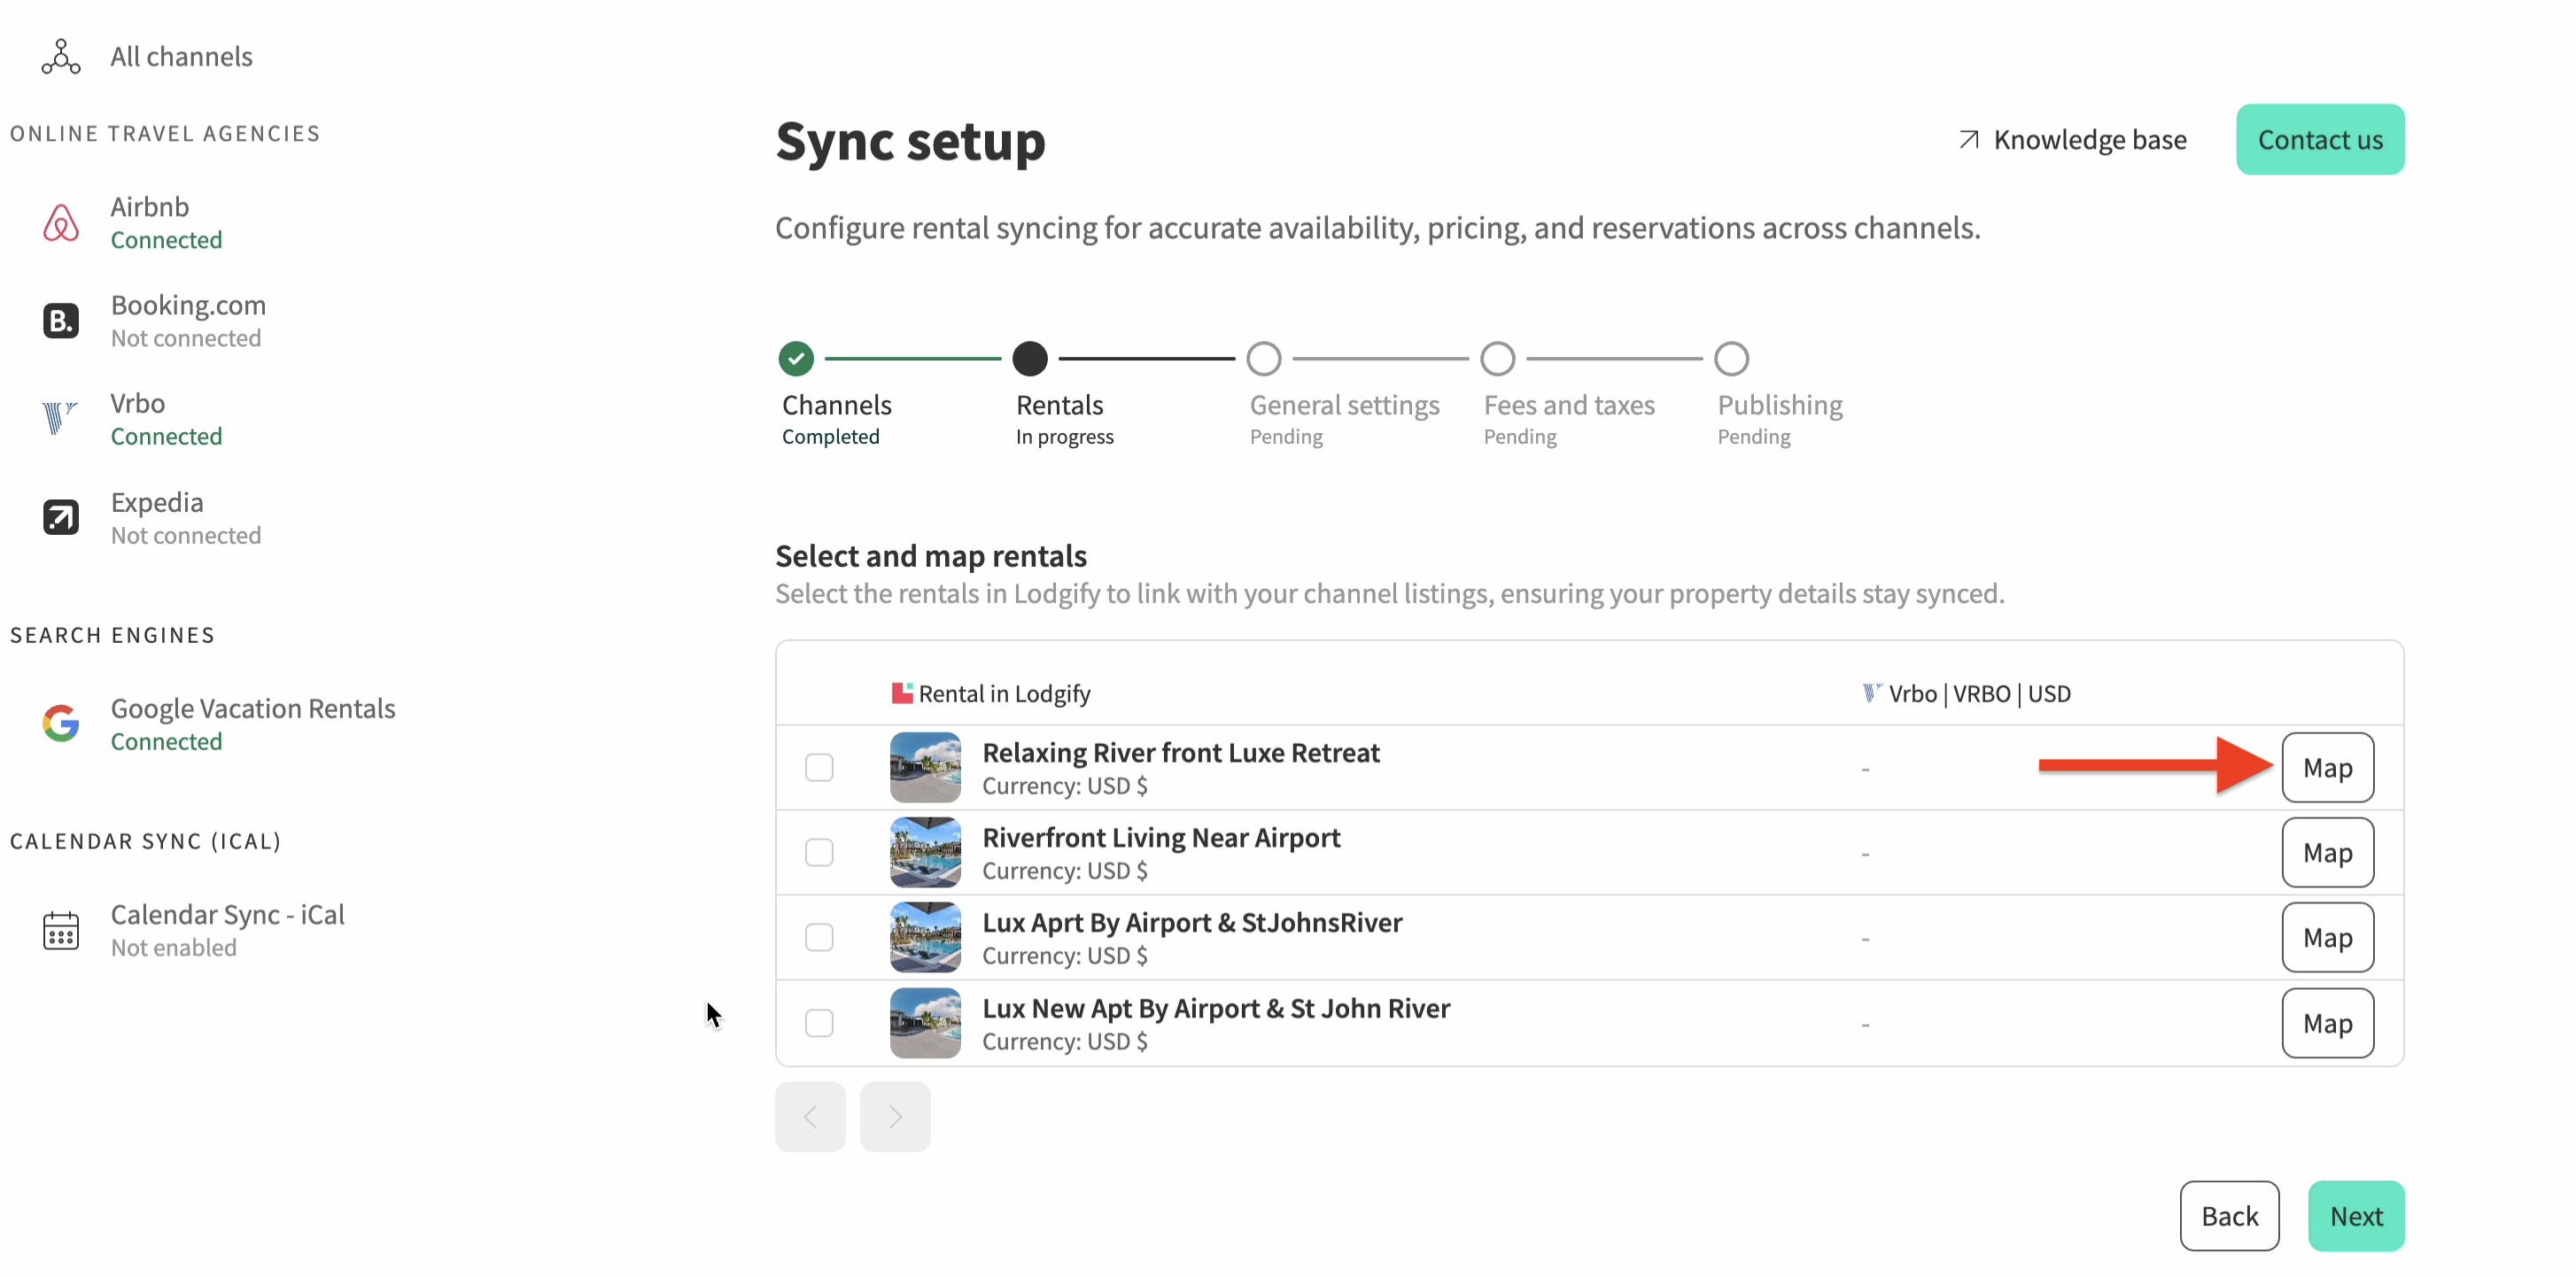Click the Google Vacation Rentals logo
2576x1277 pixels.
click(x=60, y=724)
